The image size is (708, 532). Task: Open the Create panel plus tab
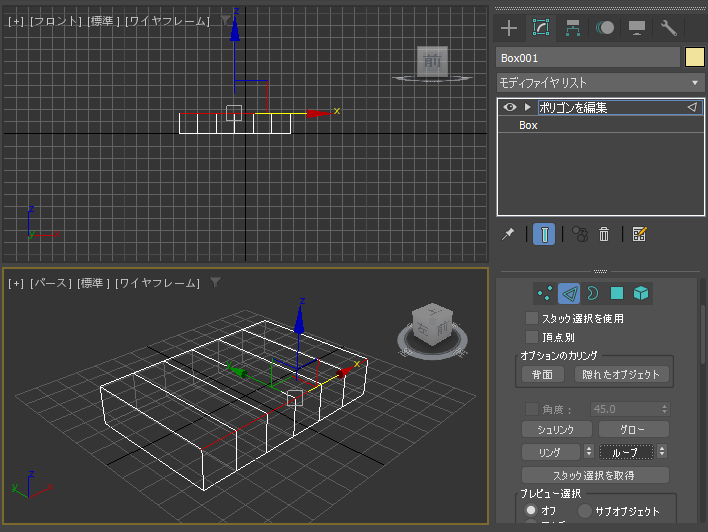(x=509, y=28)
